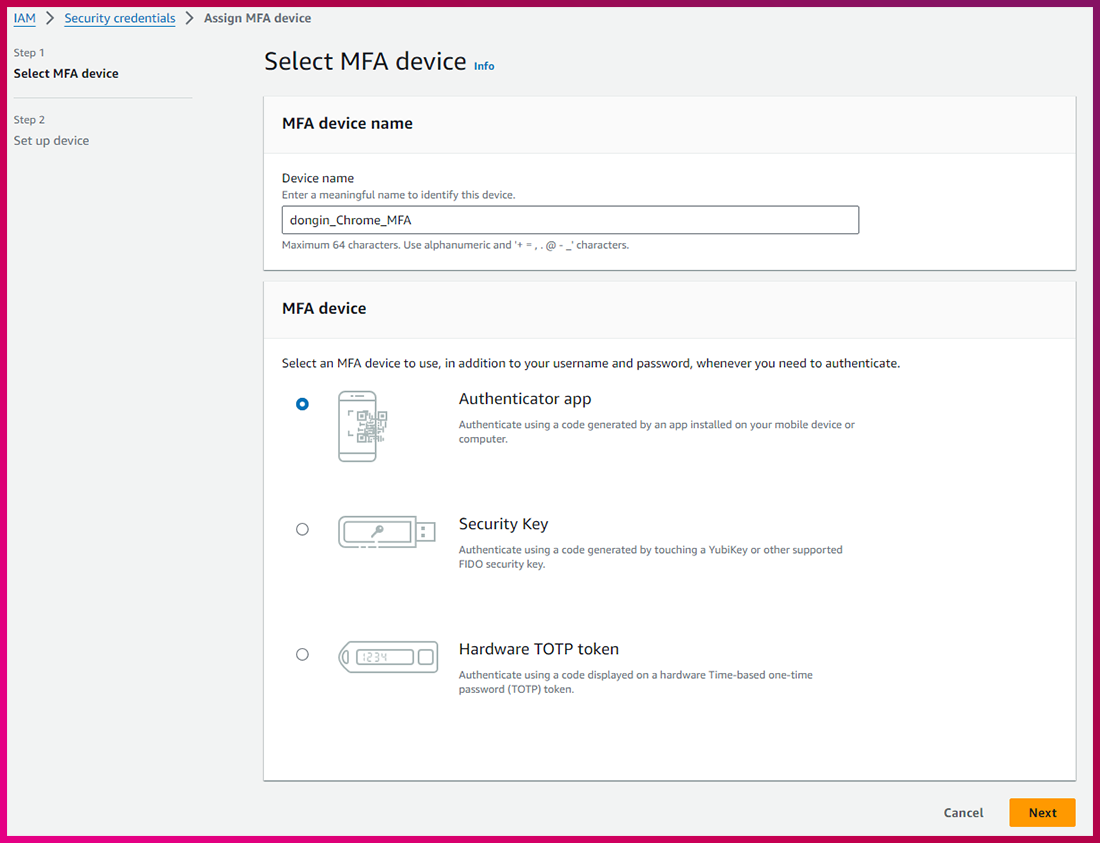Viewport: 1100px width, 843px height.
Task: Open the IAM breadcrumb link
Action: tap(25, 18)
